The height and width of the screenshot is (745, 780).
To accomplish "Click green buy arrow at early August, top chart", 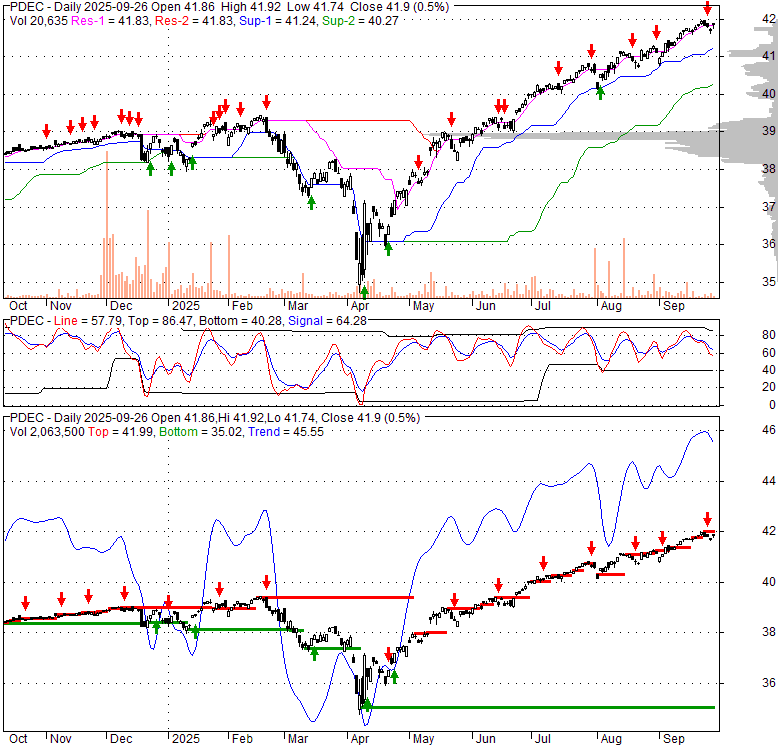I will pyautogui.click(x=600, y=93).
